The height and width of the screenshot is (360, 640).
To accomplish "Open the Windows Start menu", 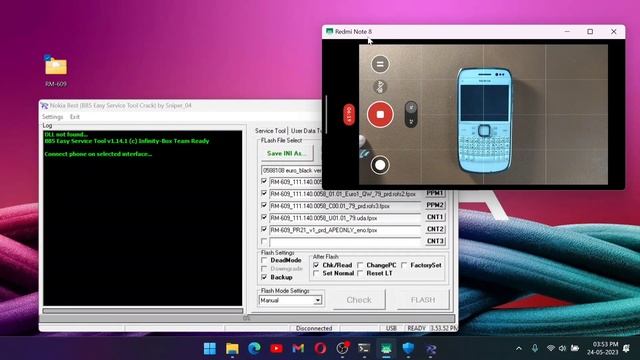I will click(x=210, y=349).
